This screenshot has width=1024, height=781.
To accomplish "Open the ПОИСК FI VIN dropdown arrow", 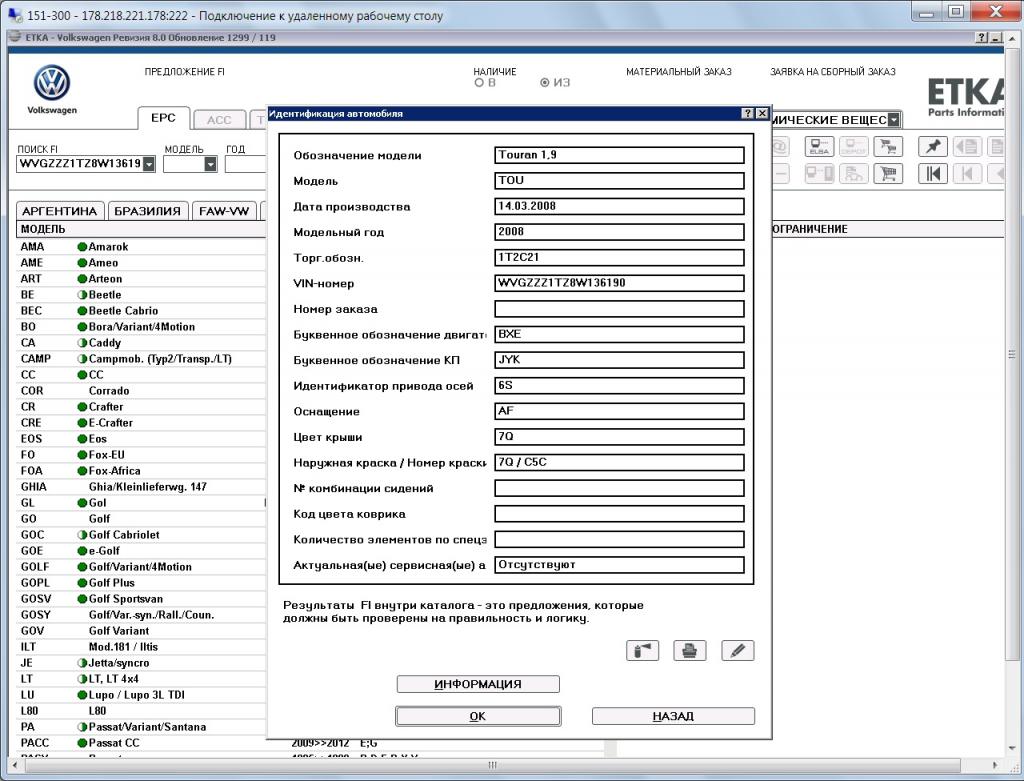I will click(149, 164).
